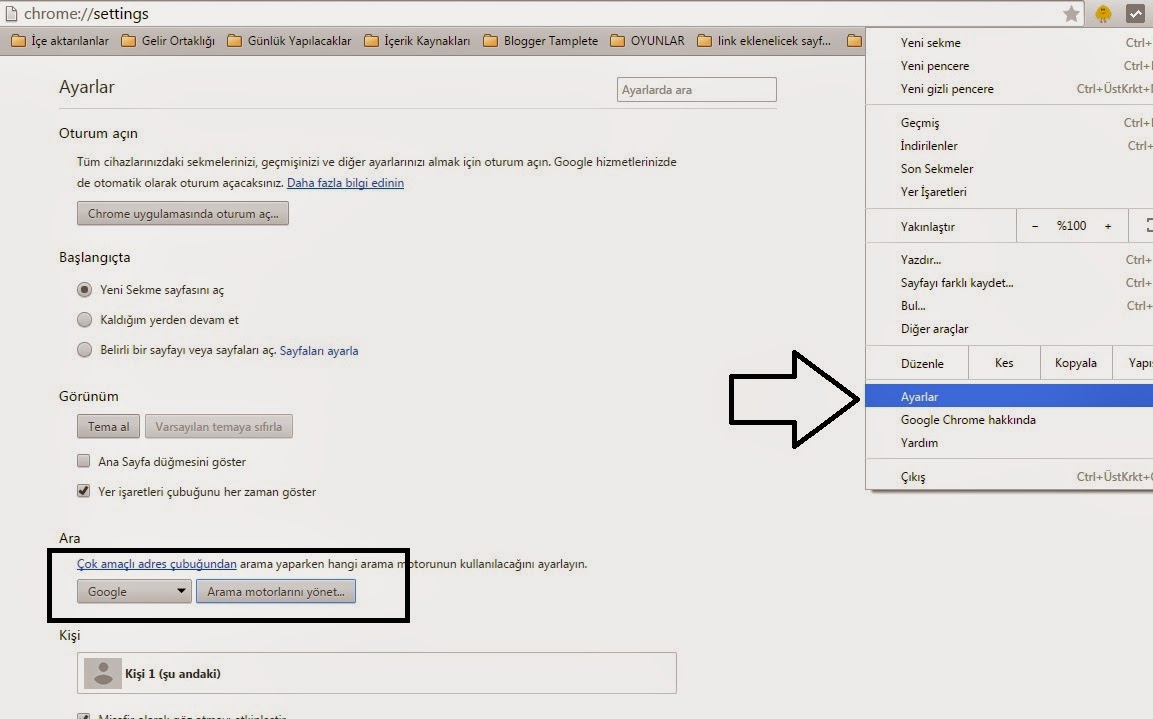
Task: Open İndirilenler from the Chrome menu
Action: click(x=1009, y=146)
